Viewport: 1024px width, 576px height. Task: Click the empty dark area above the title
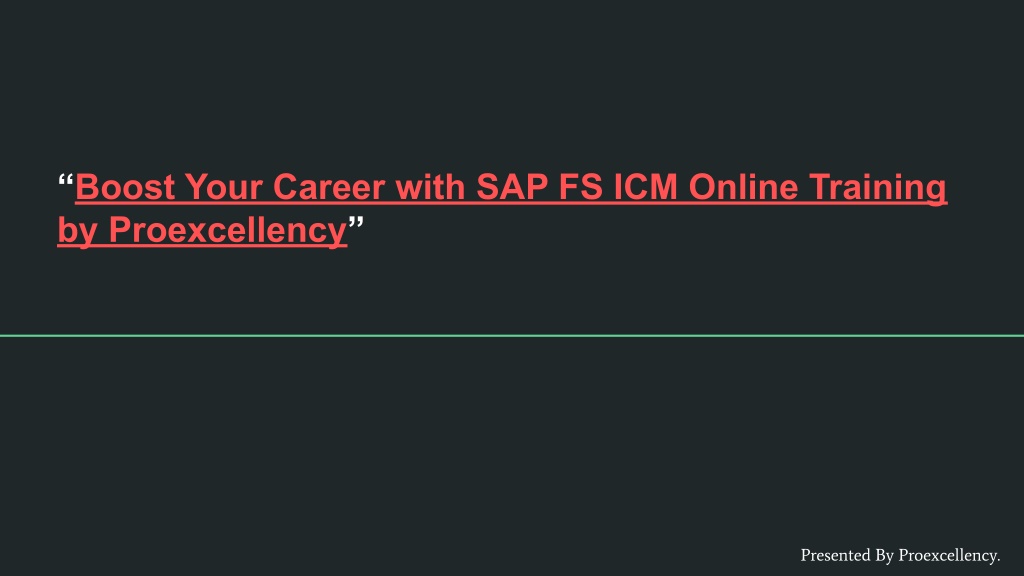[512, 78]
